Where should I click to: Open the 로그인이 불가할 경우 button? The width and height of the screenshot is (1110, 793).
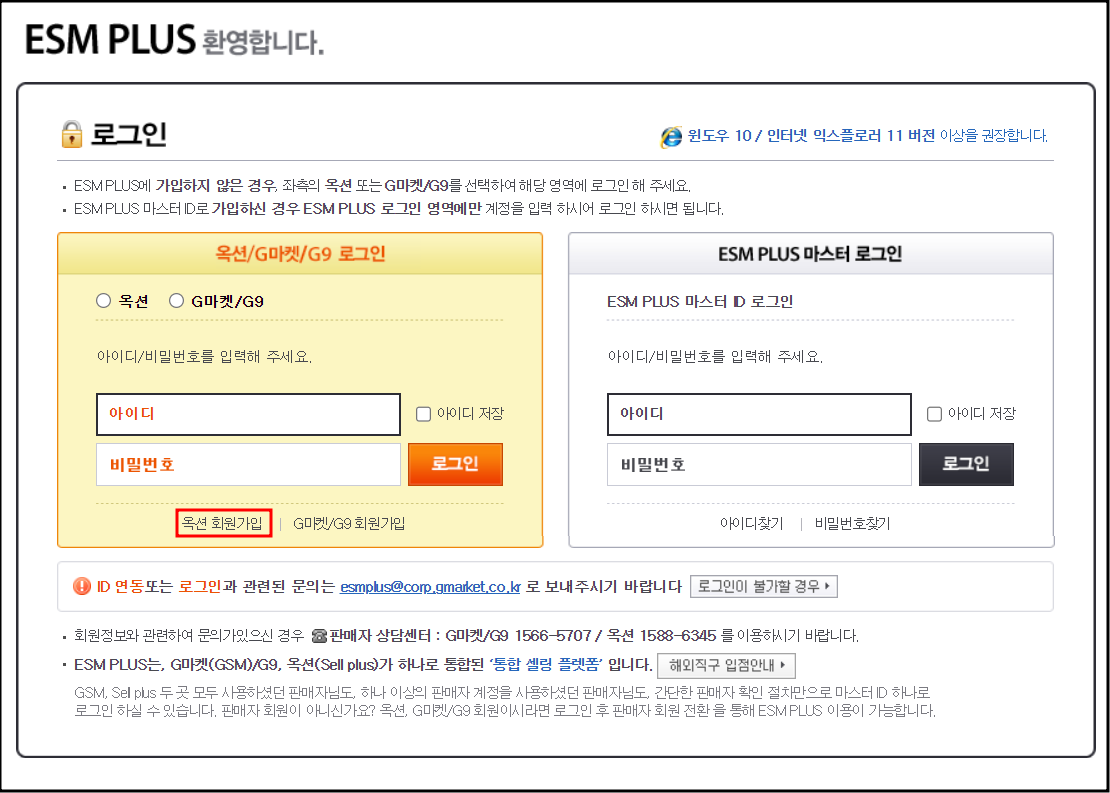764,586
